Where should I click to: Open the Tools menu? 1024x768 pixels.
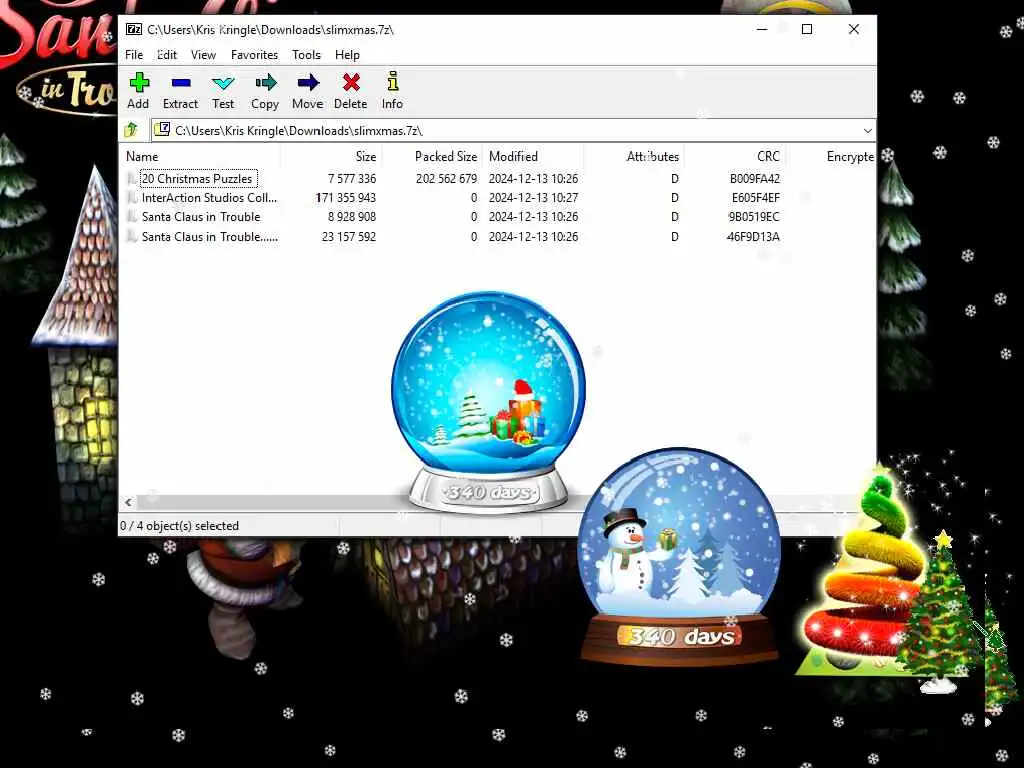(306, 55)
